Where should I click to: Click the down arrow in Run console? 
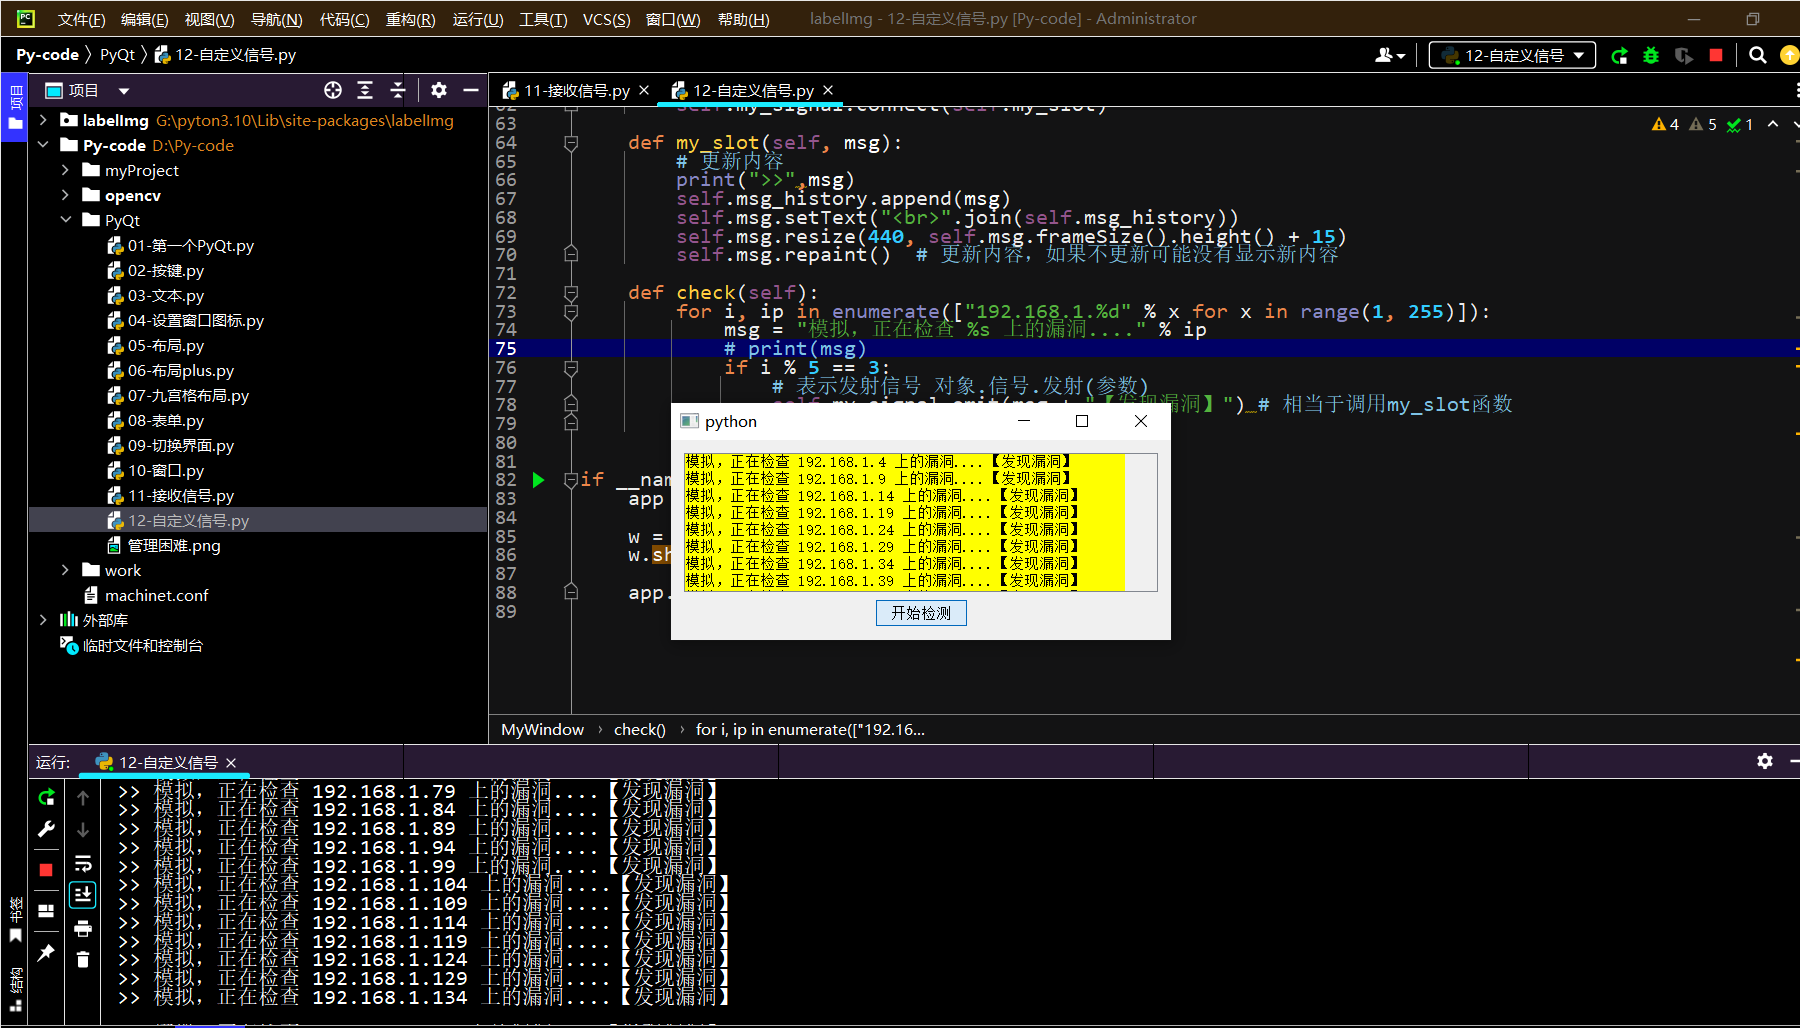83,830
